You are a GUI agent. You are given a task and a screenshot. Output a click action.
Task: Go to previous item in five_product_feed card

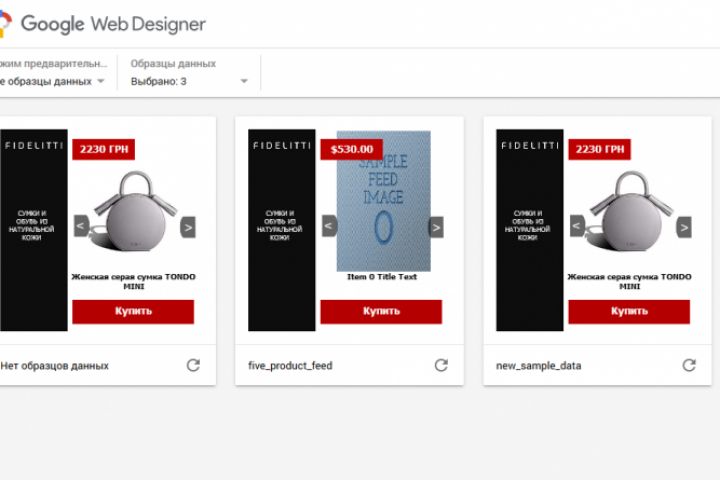pos(329,226)
